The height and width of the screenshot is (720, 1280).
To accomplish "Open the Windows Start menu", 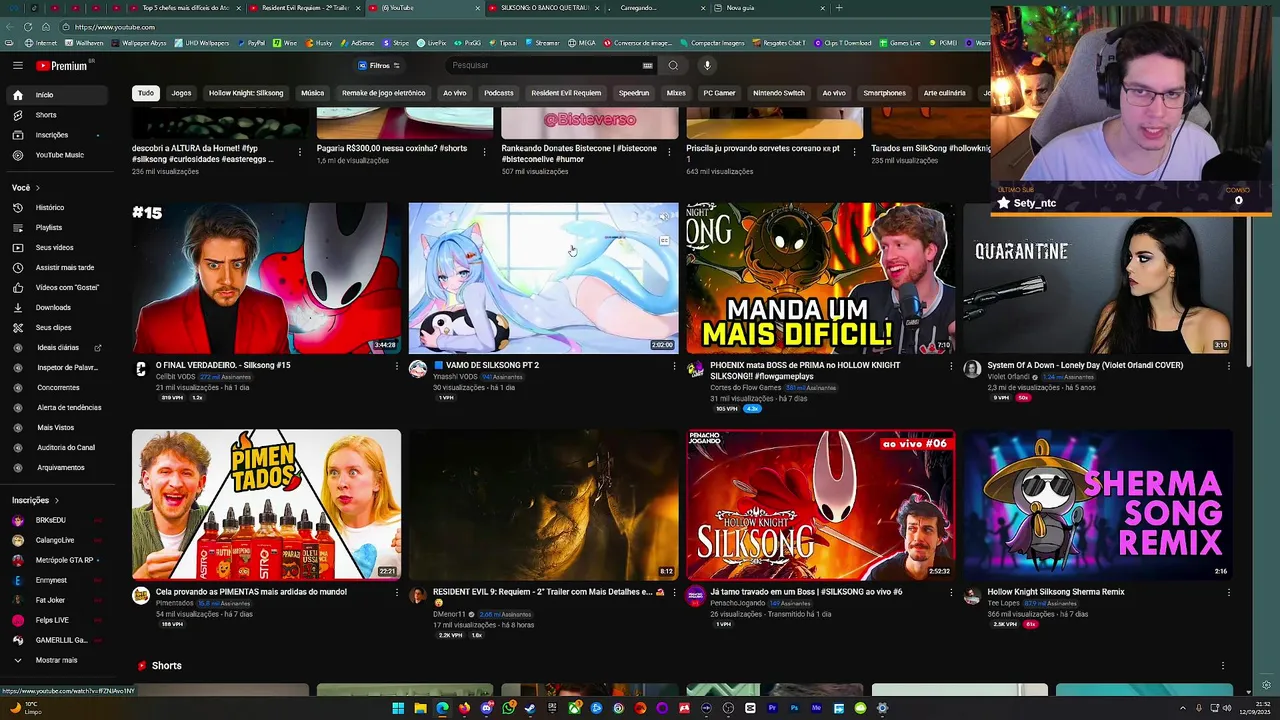I will [x=398, y=708].
